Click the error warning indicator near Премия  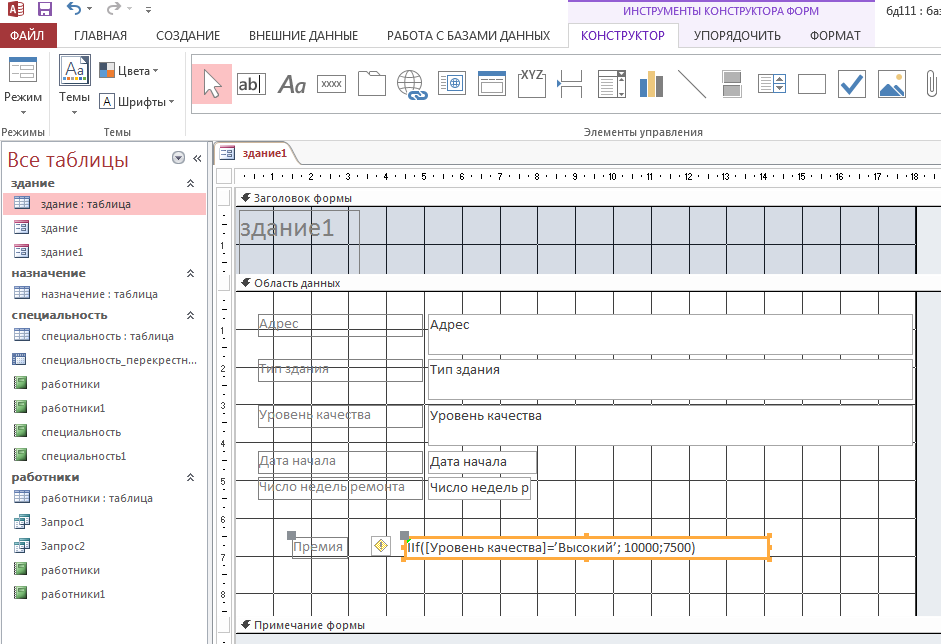[381, 546]
